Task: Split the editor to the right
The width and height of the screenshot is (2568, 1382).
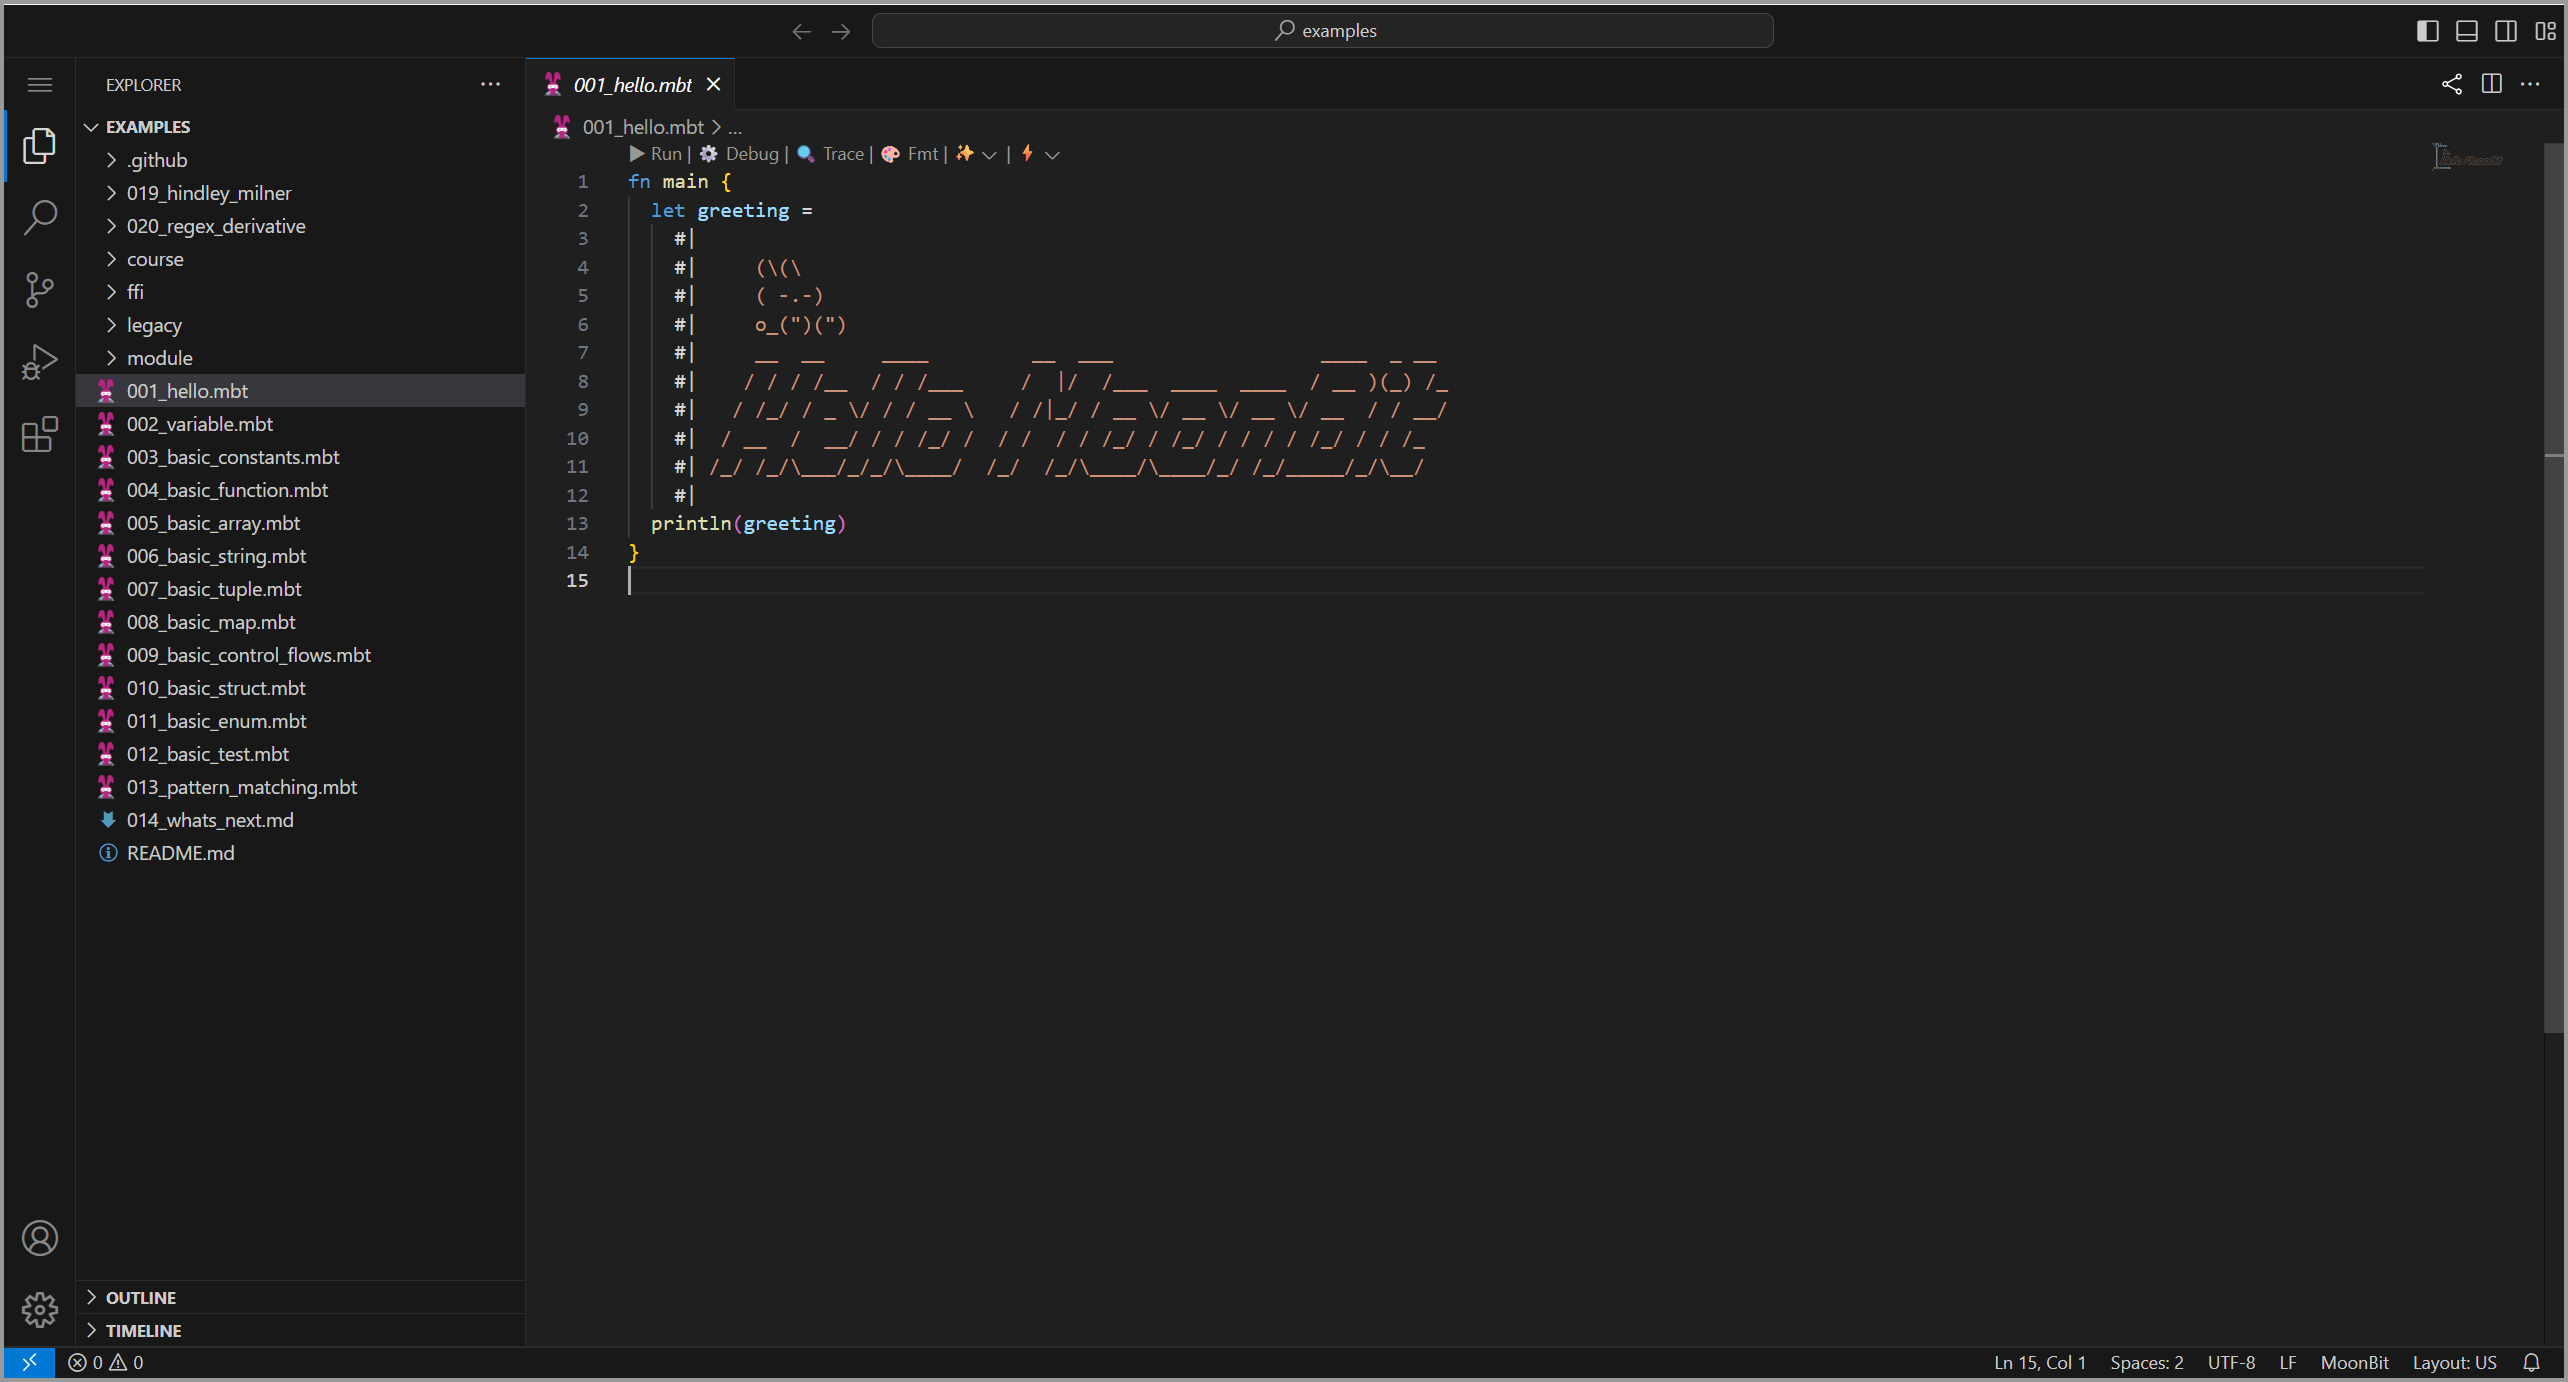Action: coord(2492,85)
